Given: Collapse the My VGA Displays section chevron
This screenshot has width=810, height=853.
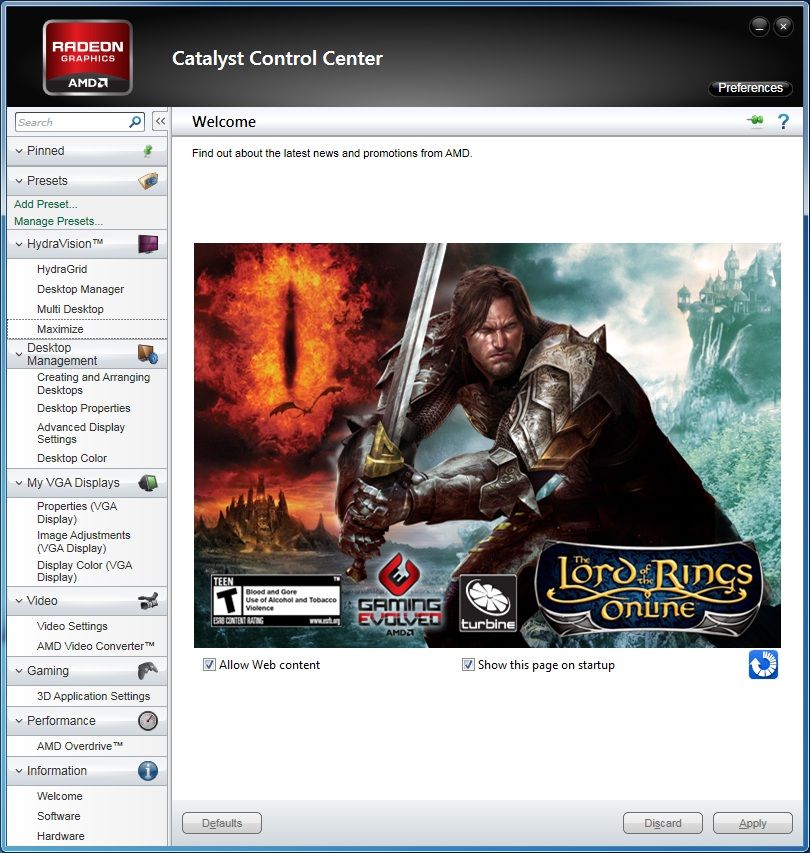Looking at the screenshot, I should [x=19, y=483].
